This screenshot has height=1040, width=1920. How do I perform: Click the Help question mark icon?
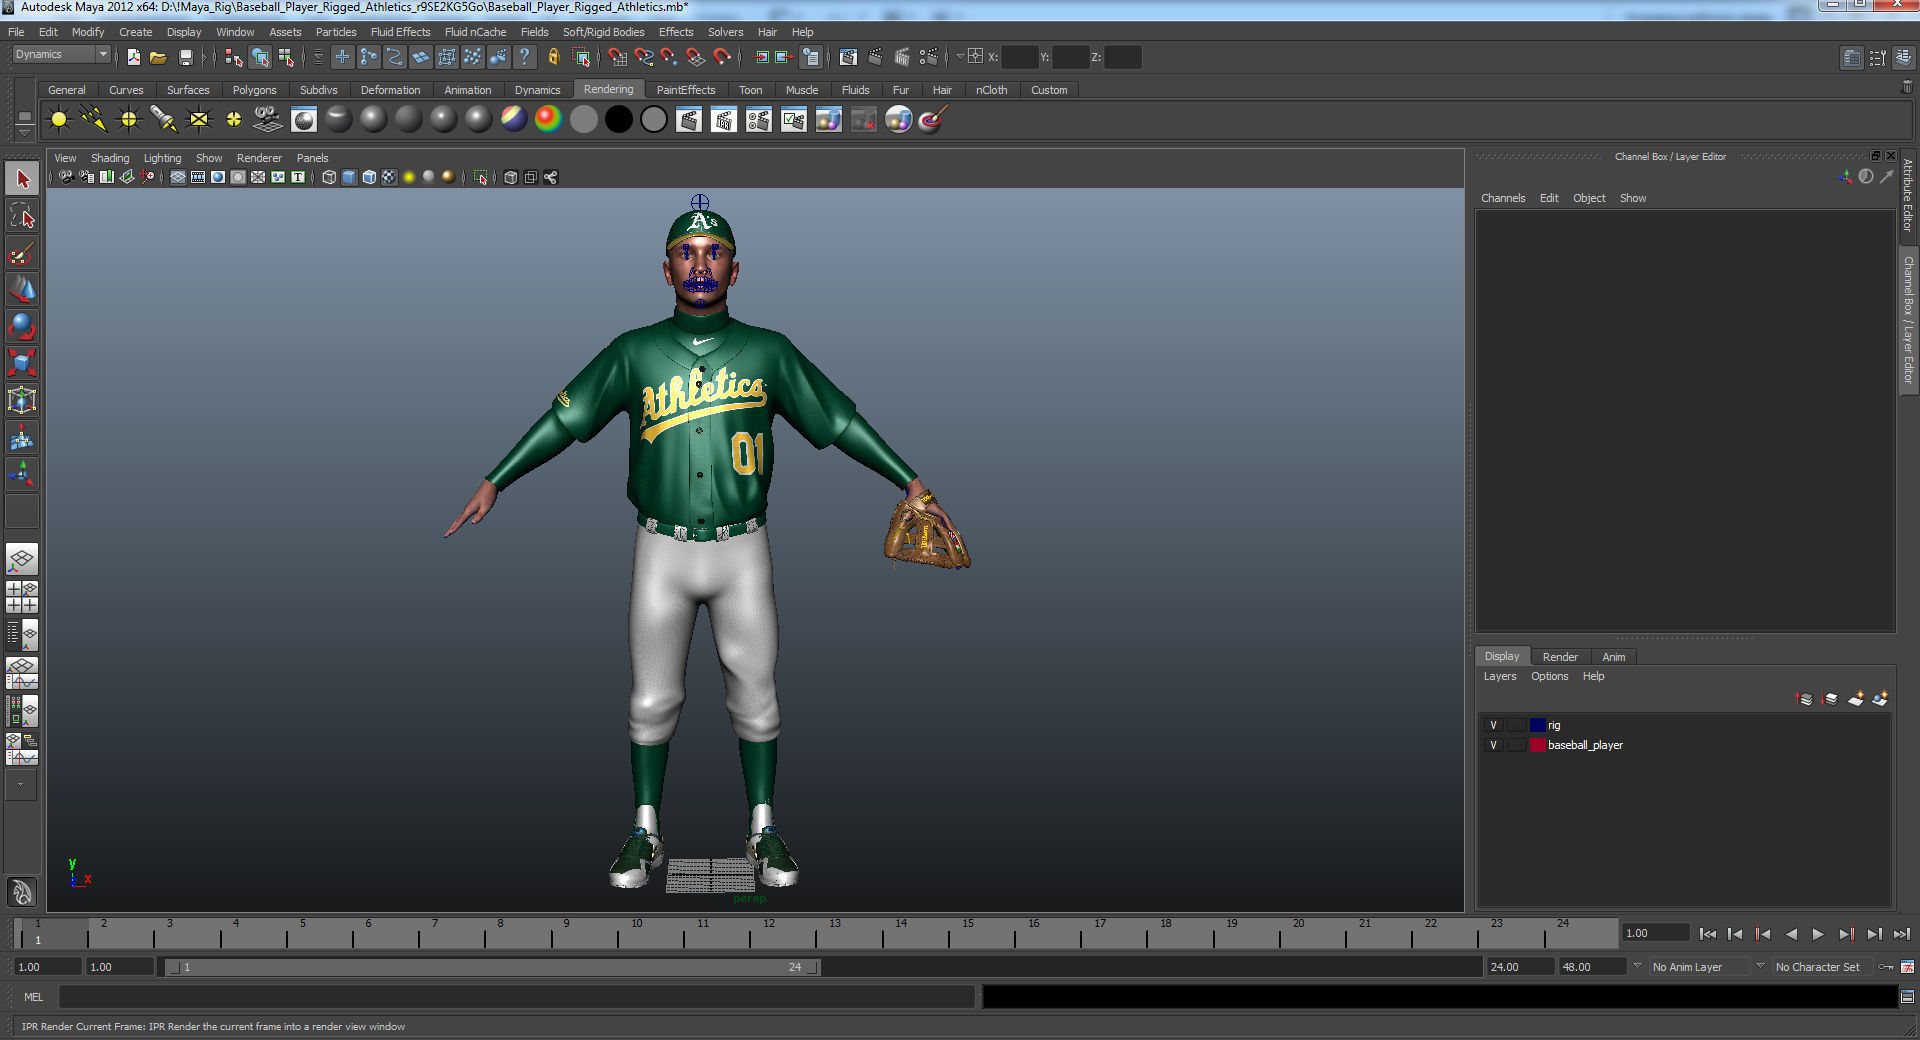coord(525,57)
